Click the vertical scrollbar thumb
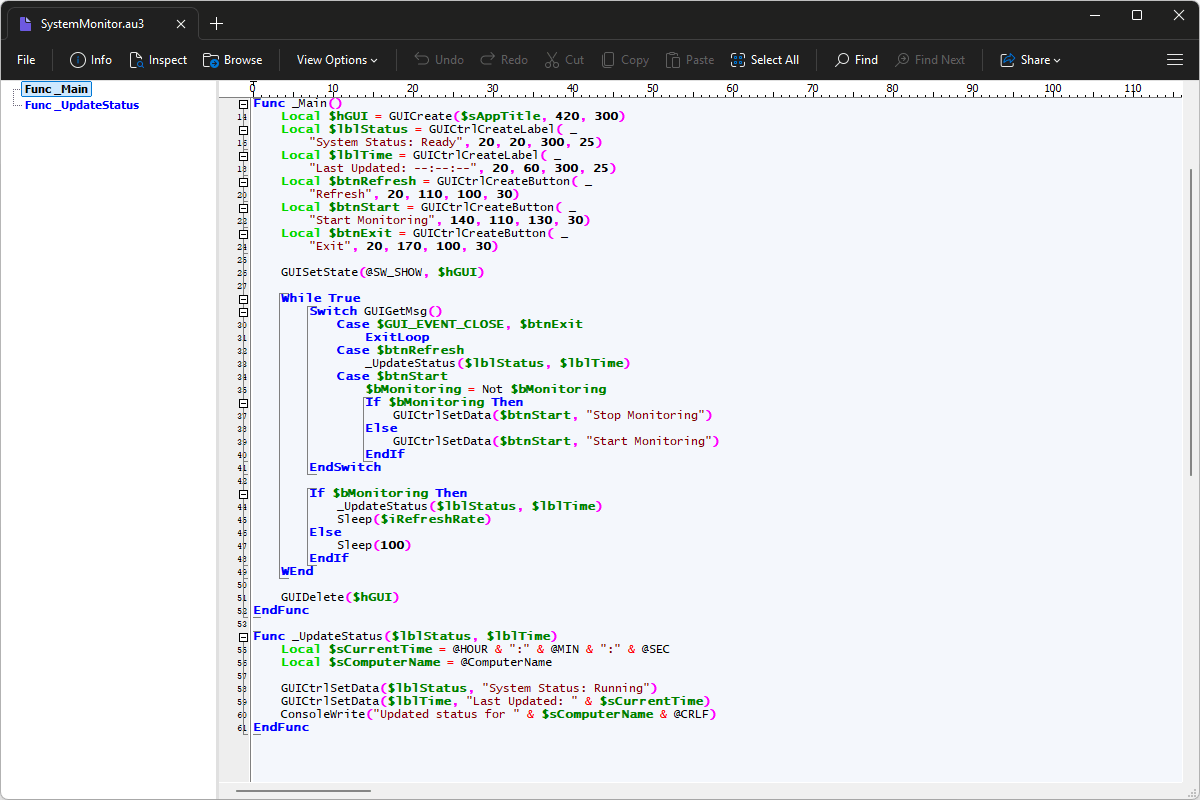Image resolution: width=1200 pixels, height=800 pixels. (x=1190, y=322)
